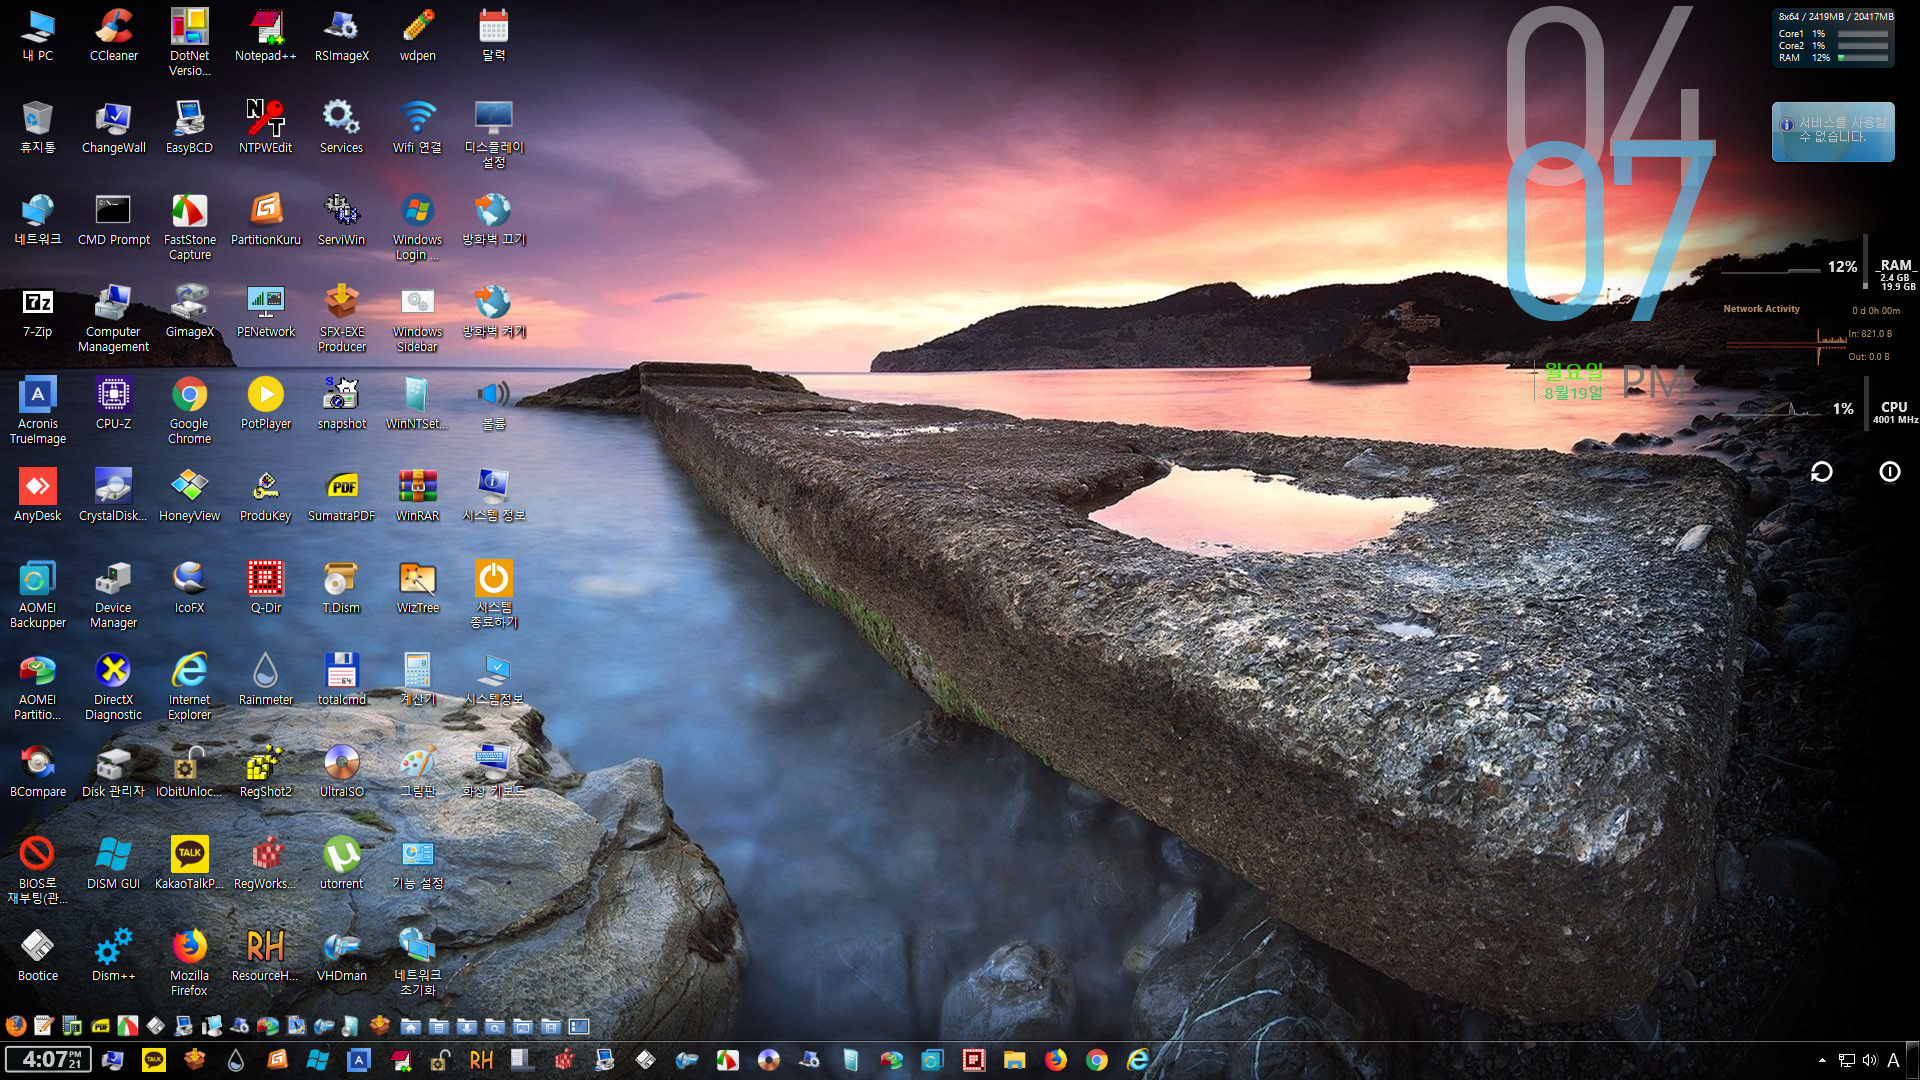Open Firefox from the taskbar
This screenshot has height=1080, width=1920.
point(1056,1060)
